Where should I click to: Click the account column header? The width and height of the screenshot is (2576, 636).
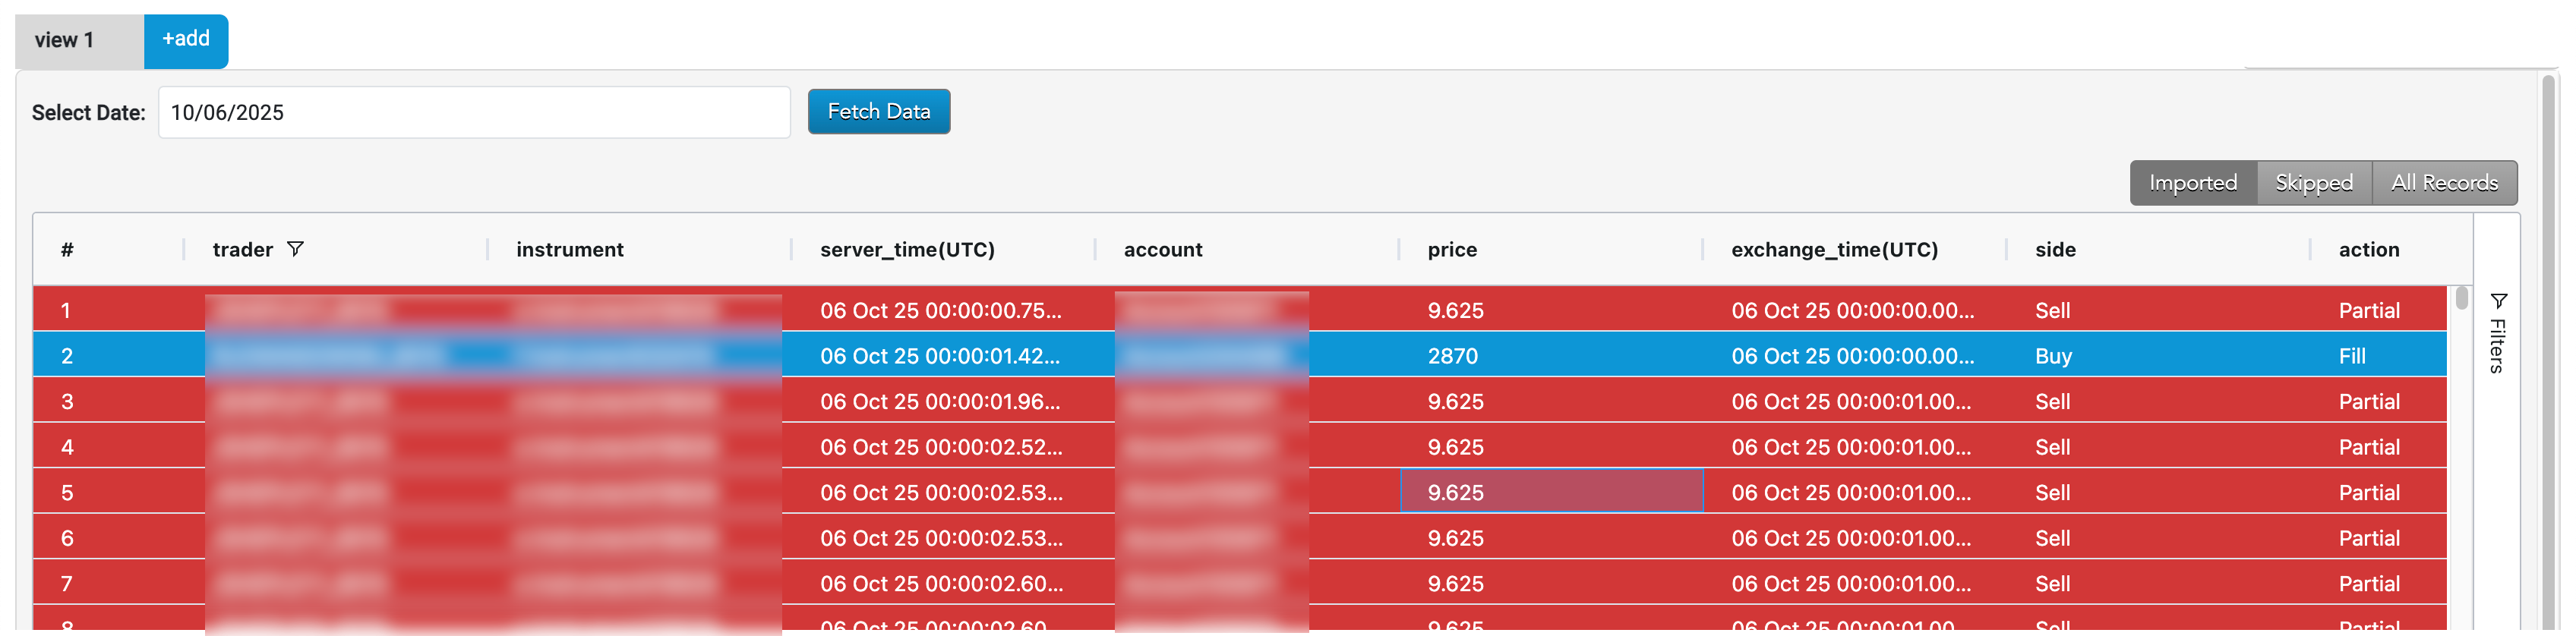(x=1162, y=250)
